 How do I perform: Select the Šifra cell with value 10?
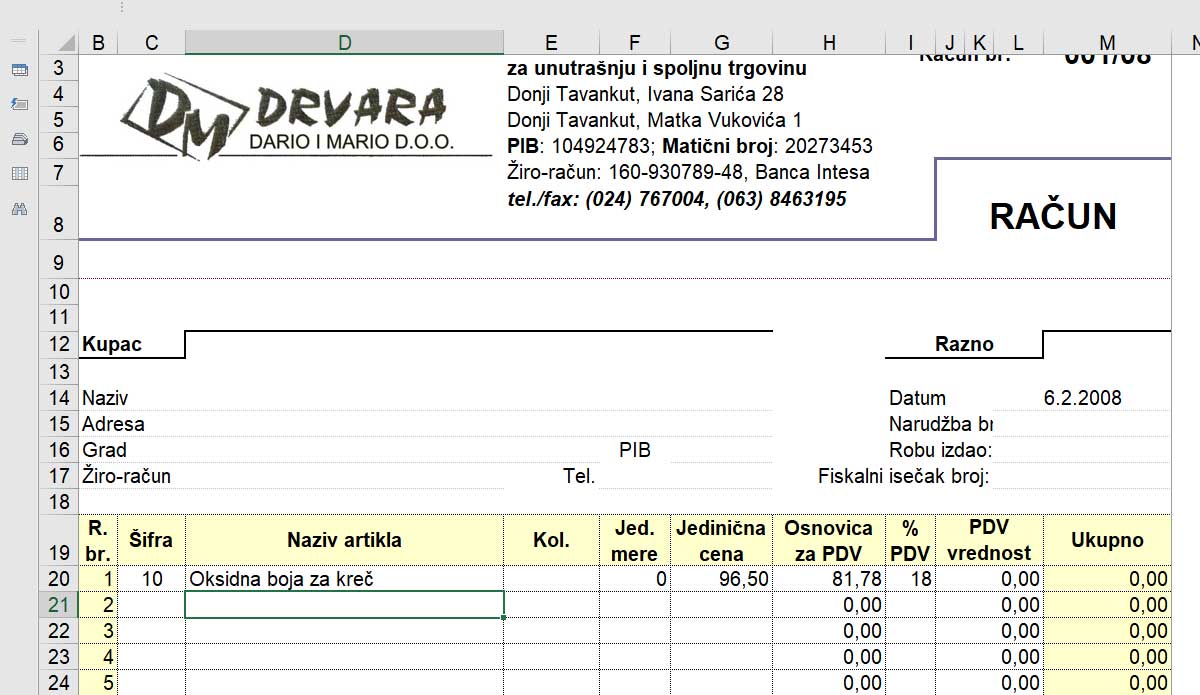click(151, 579)
